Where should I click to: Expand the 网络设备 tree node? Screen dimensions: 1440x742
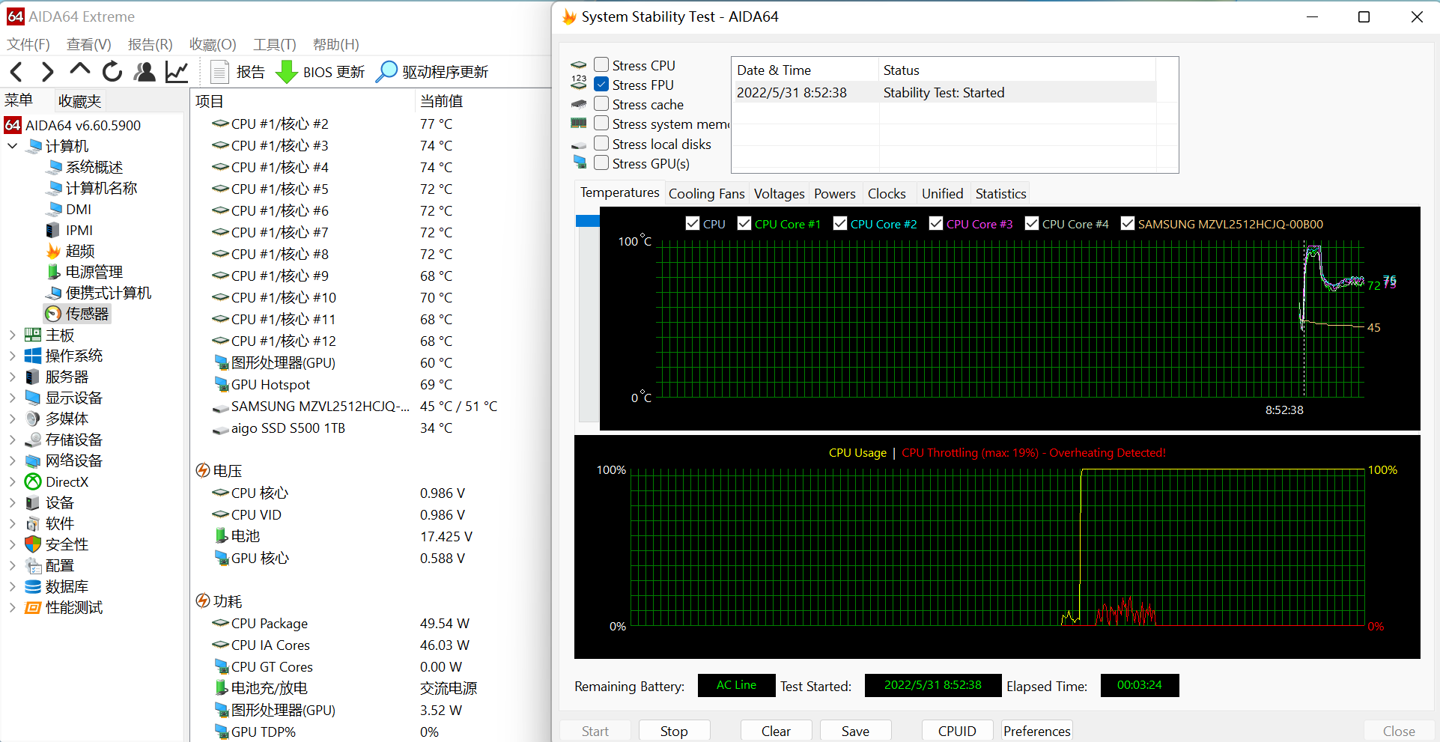pos(12,461)
